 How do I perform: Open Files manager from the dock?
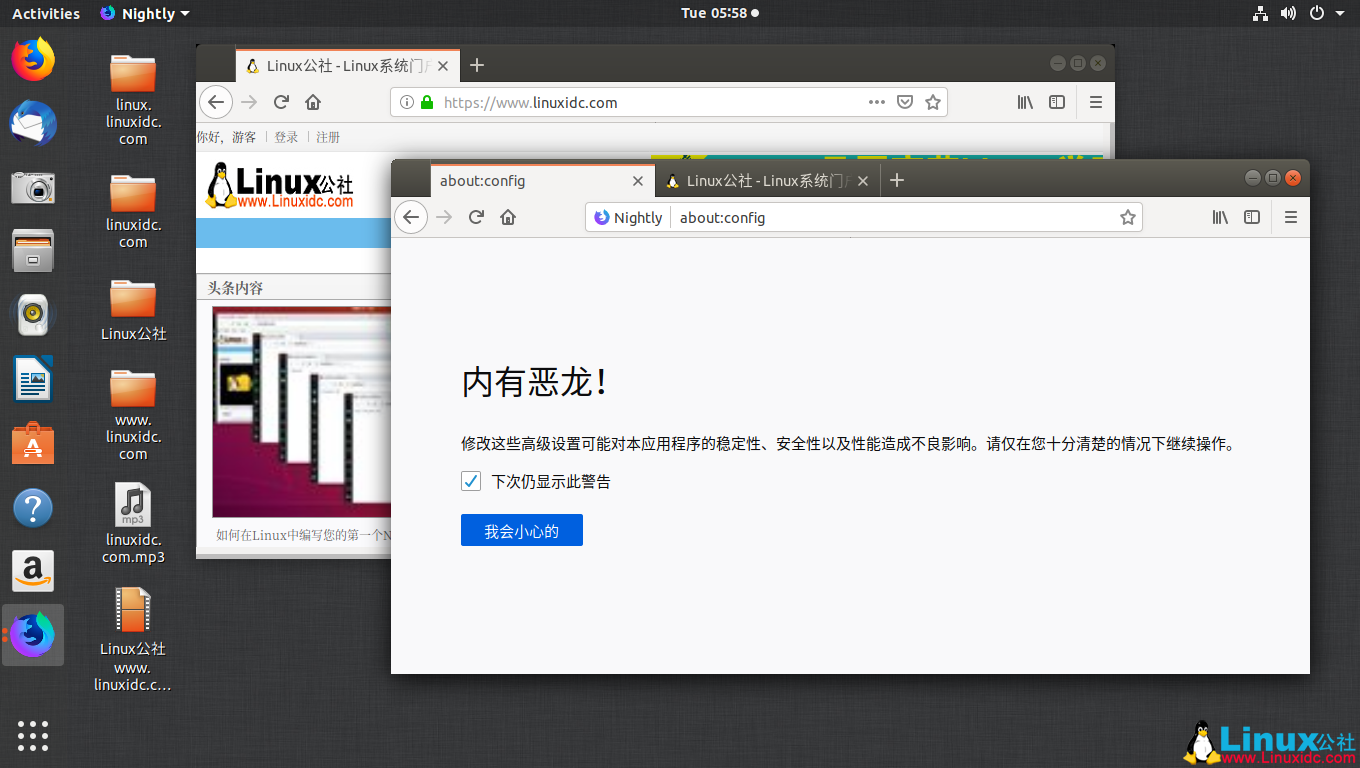(33, 251)
